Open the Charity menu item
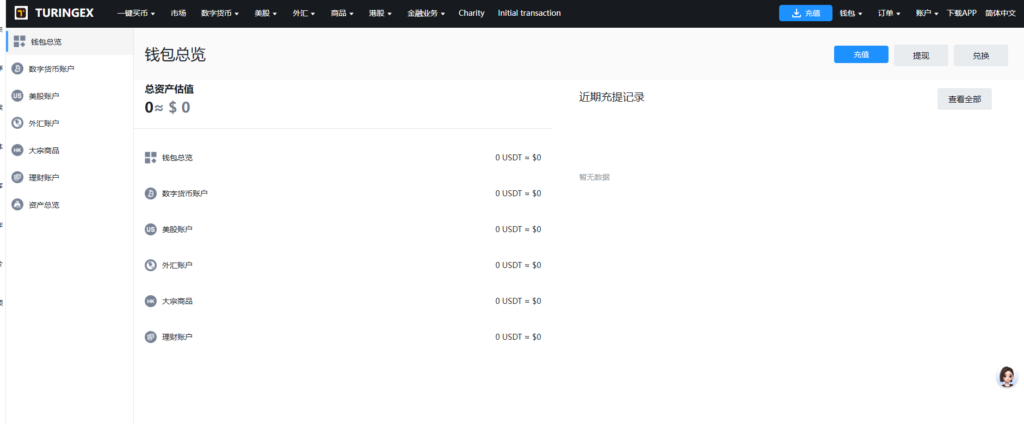This screenshot has height=424, width=1024. [x=471, y=13]
